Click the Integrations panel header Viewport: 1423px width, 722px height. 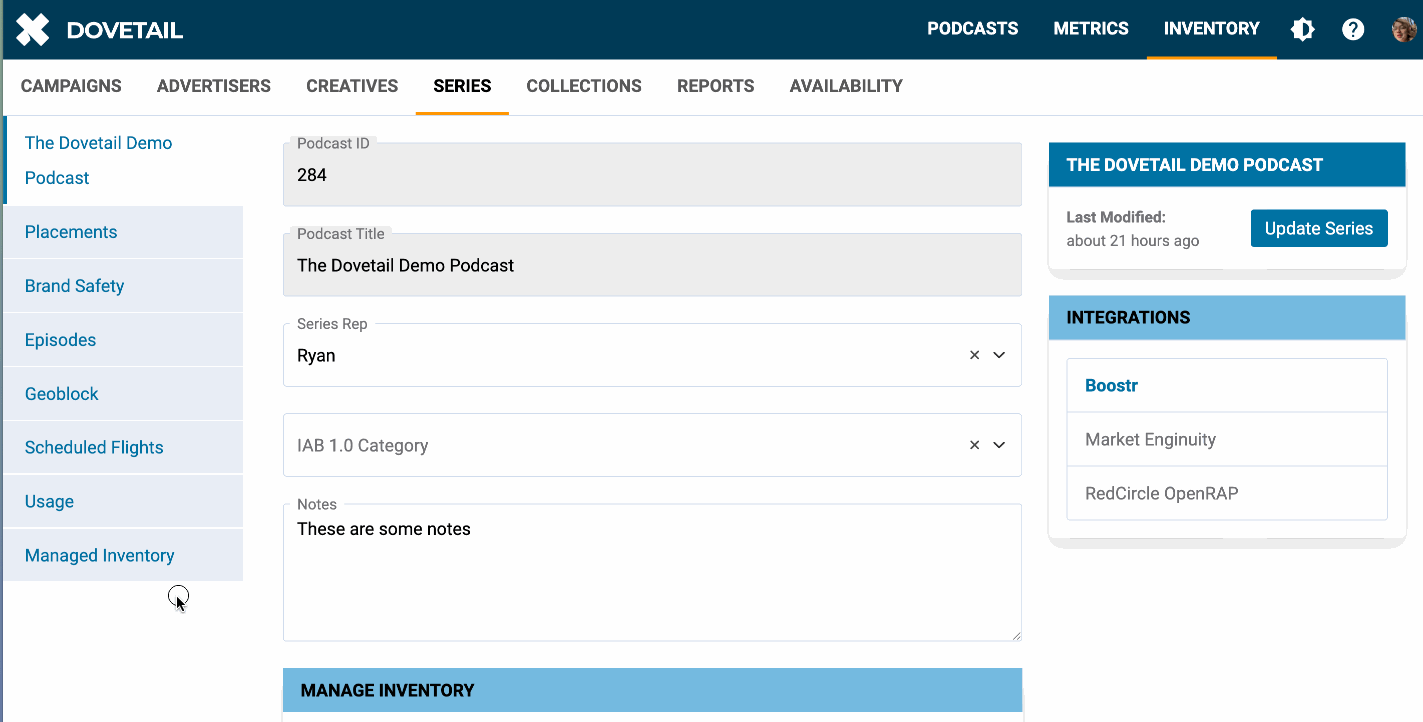click(x=1227, y=318)
